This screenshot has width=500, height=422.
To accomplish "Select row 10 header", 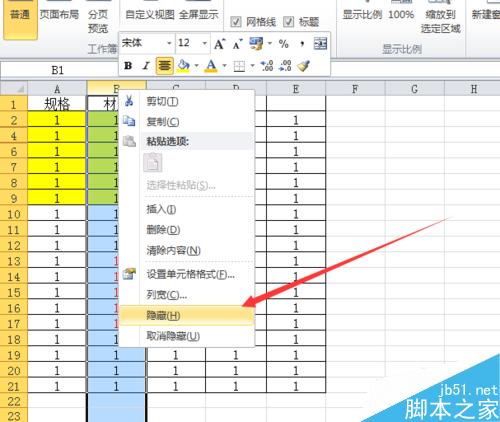I will pyautogui.click(x=14, y=214).
